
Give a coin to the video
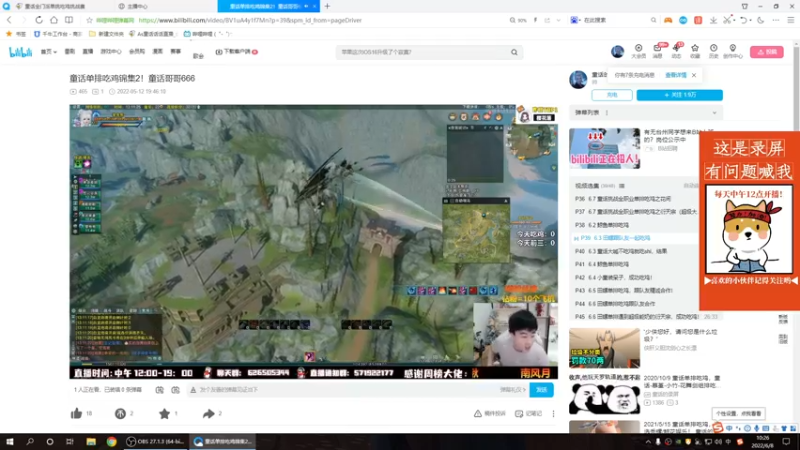[120, 413]
